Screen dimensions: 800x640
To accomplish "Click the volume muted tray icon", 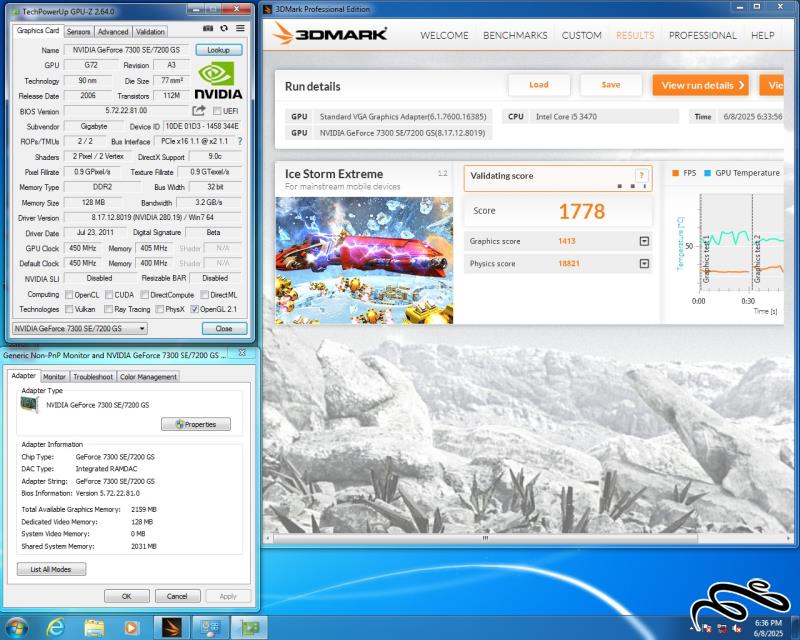I will tap(737, 628).
